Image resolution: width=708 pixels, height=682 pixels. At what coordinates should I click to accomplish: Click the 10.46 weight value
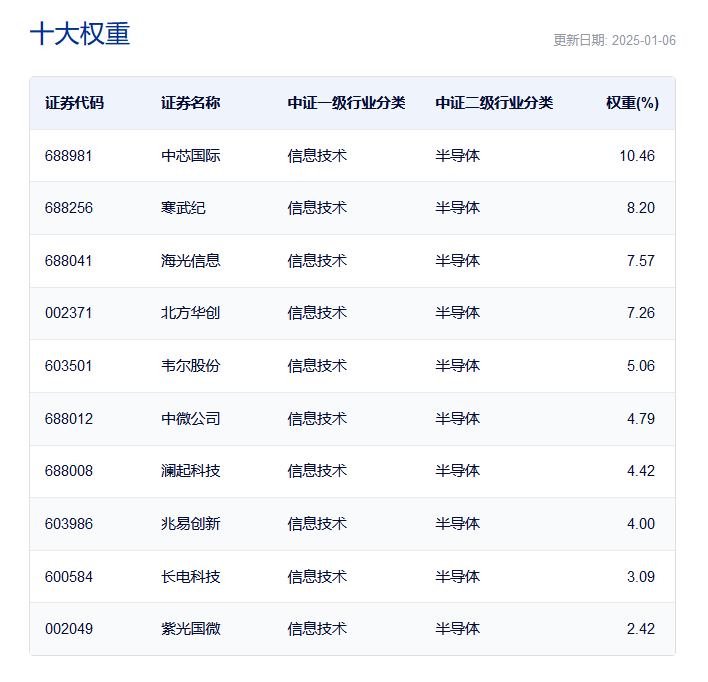(637, 156)
